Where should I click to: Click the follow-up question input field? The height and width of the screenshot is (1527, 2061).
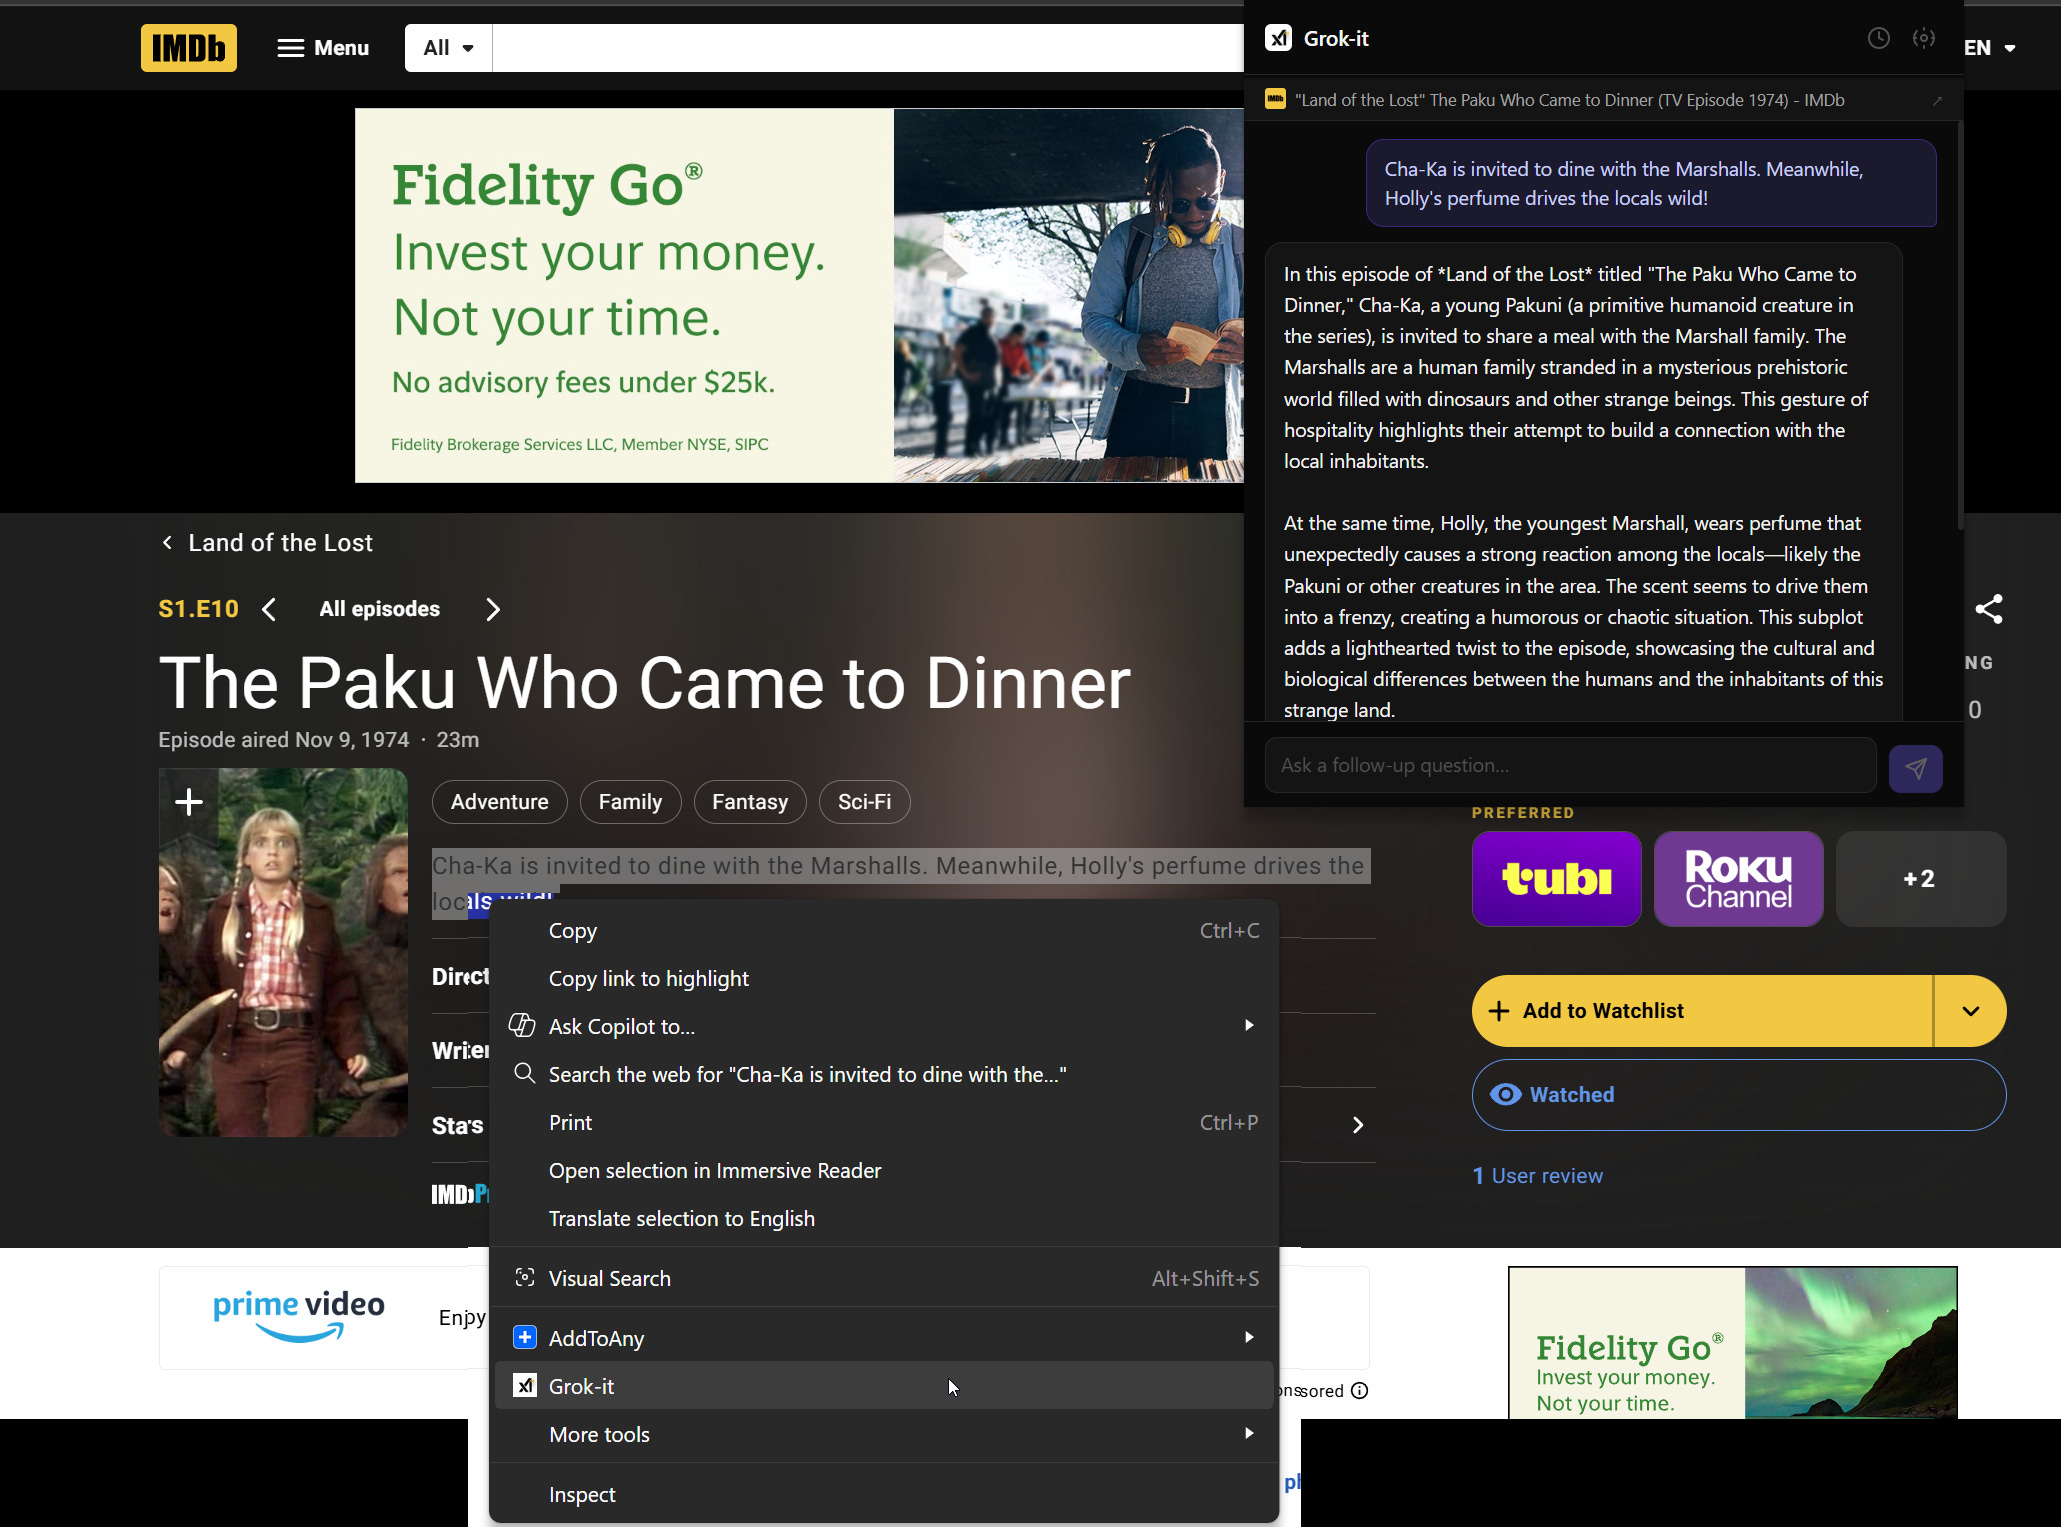1569,765
